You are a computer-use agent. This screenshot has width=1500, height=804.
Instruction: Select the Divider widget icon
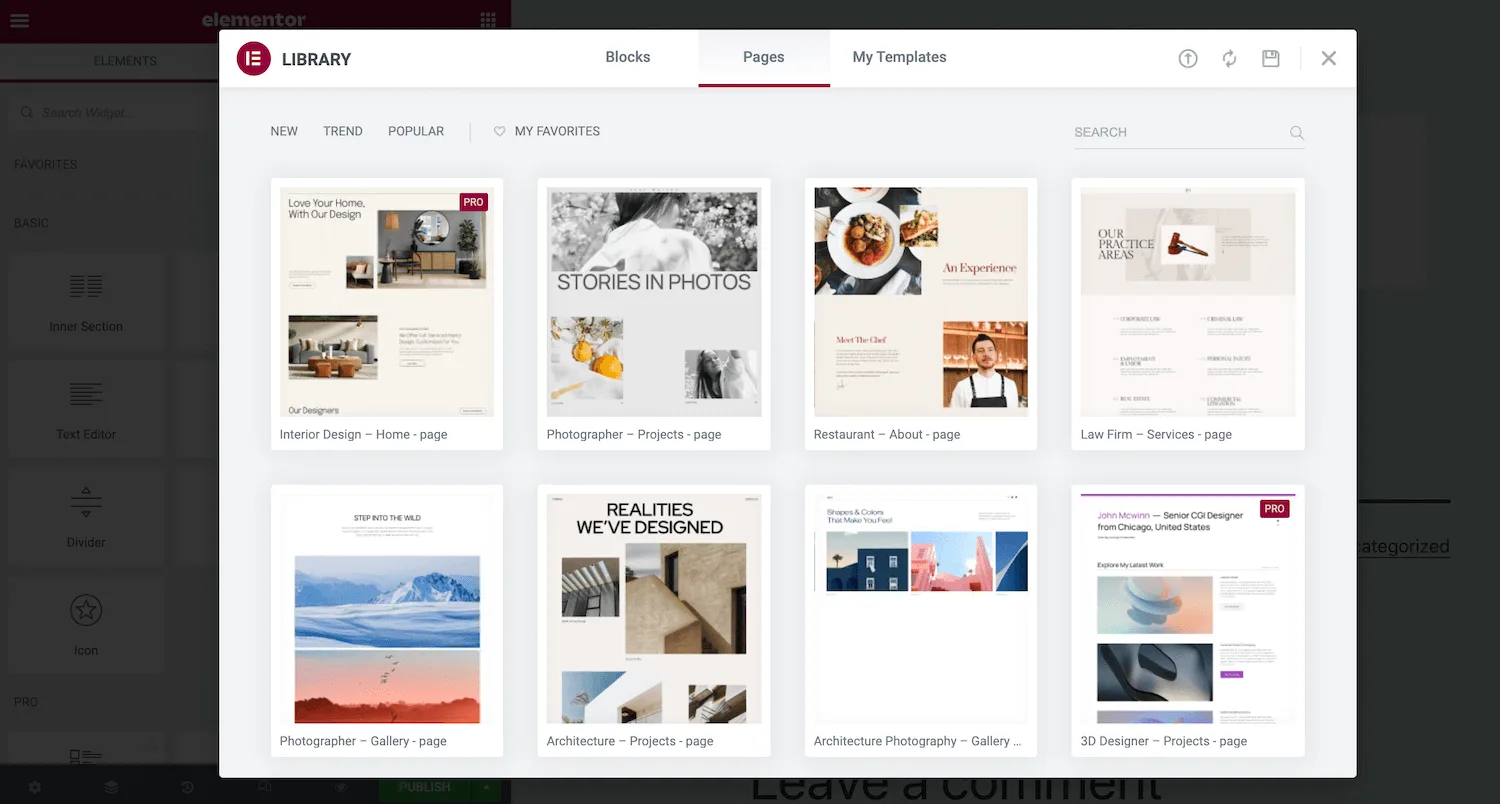(86, 503)
